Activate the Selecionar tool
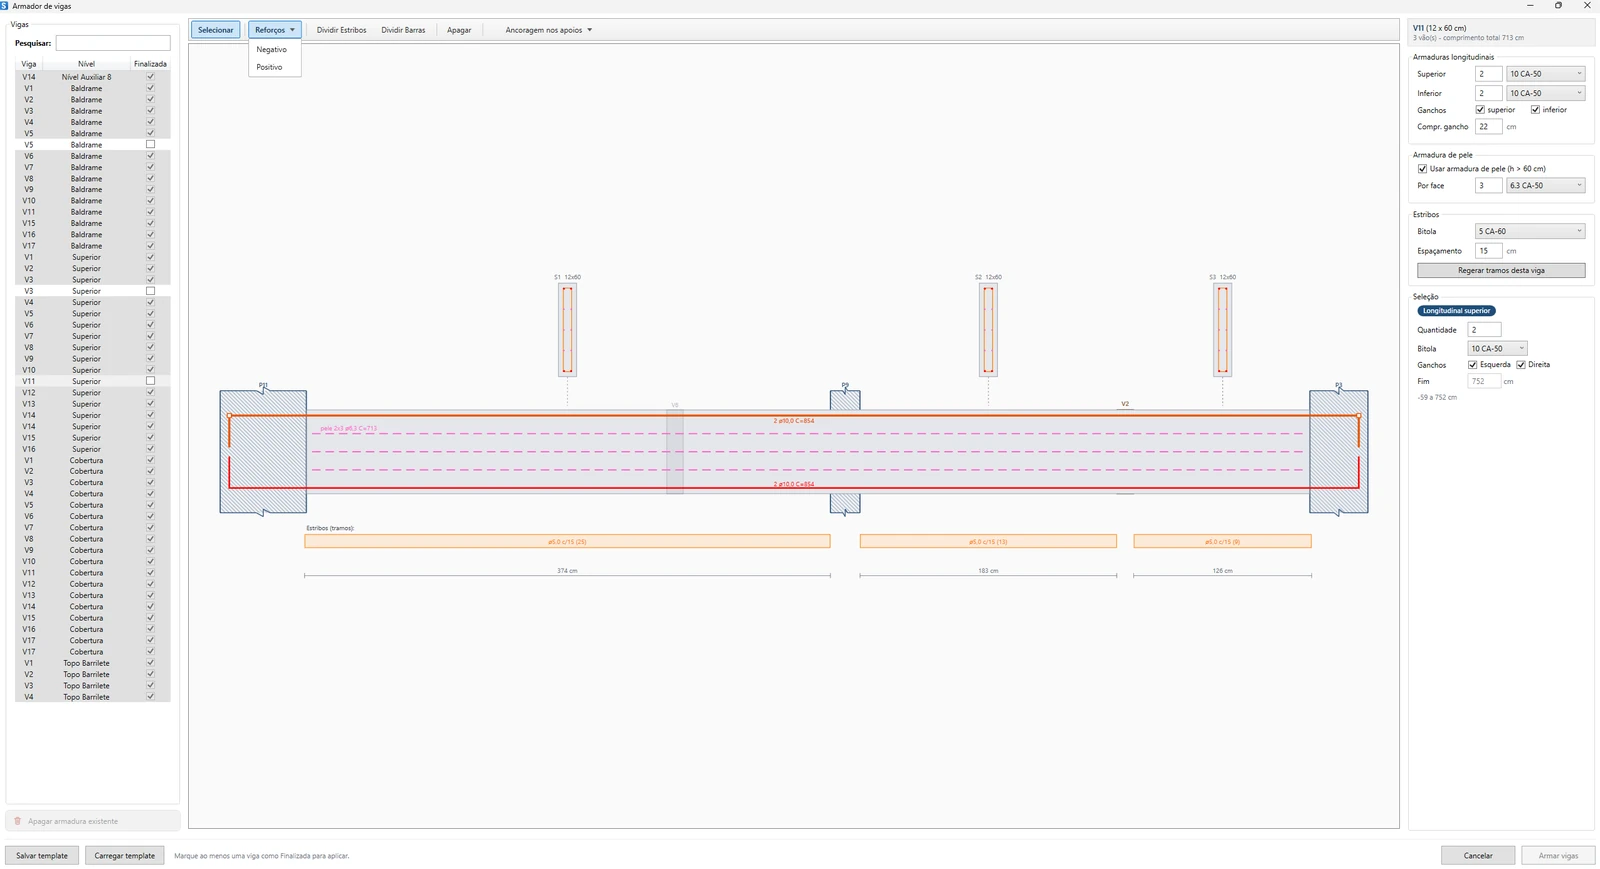The image size is (1600, 869). coord(215,30)
